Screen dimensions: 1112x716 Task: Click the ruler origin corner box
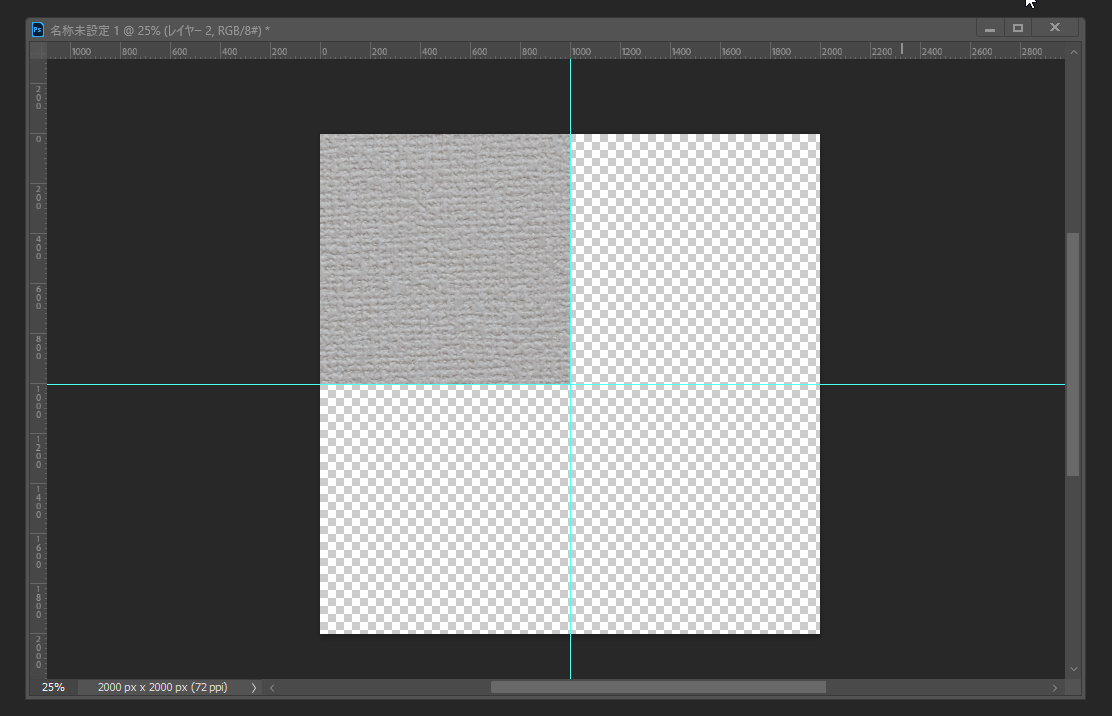tap(38, 51)
